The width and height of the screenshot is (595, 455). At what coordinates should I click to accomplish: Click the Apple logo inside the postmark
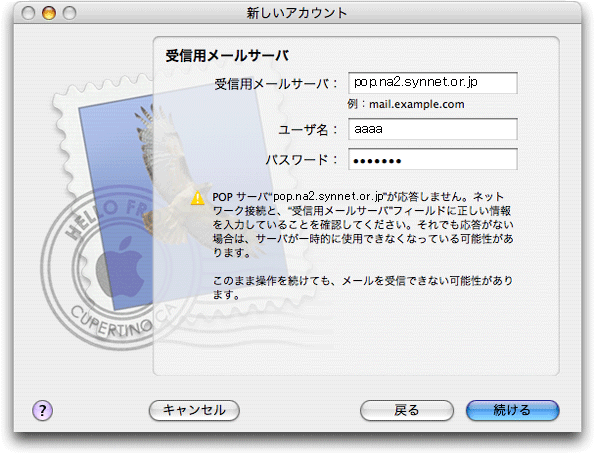120,266
